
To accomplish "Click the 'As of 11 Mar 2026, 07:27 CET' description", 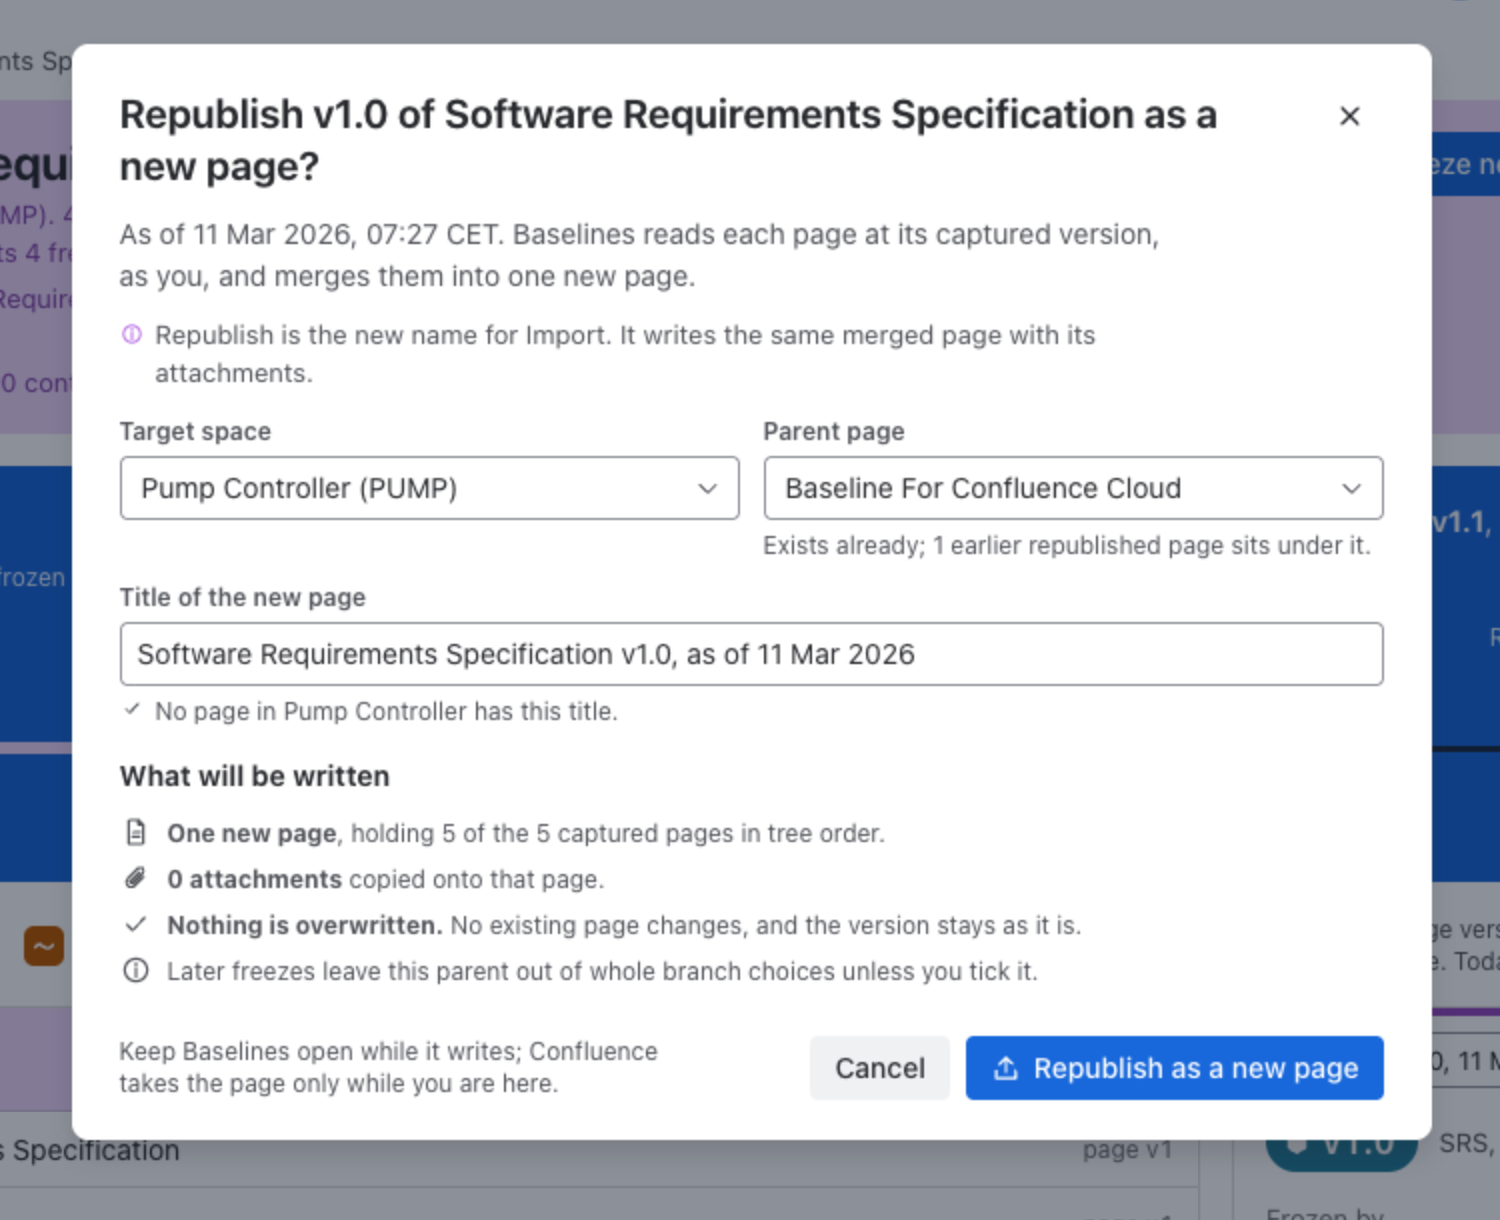I will click(640, 255).
